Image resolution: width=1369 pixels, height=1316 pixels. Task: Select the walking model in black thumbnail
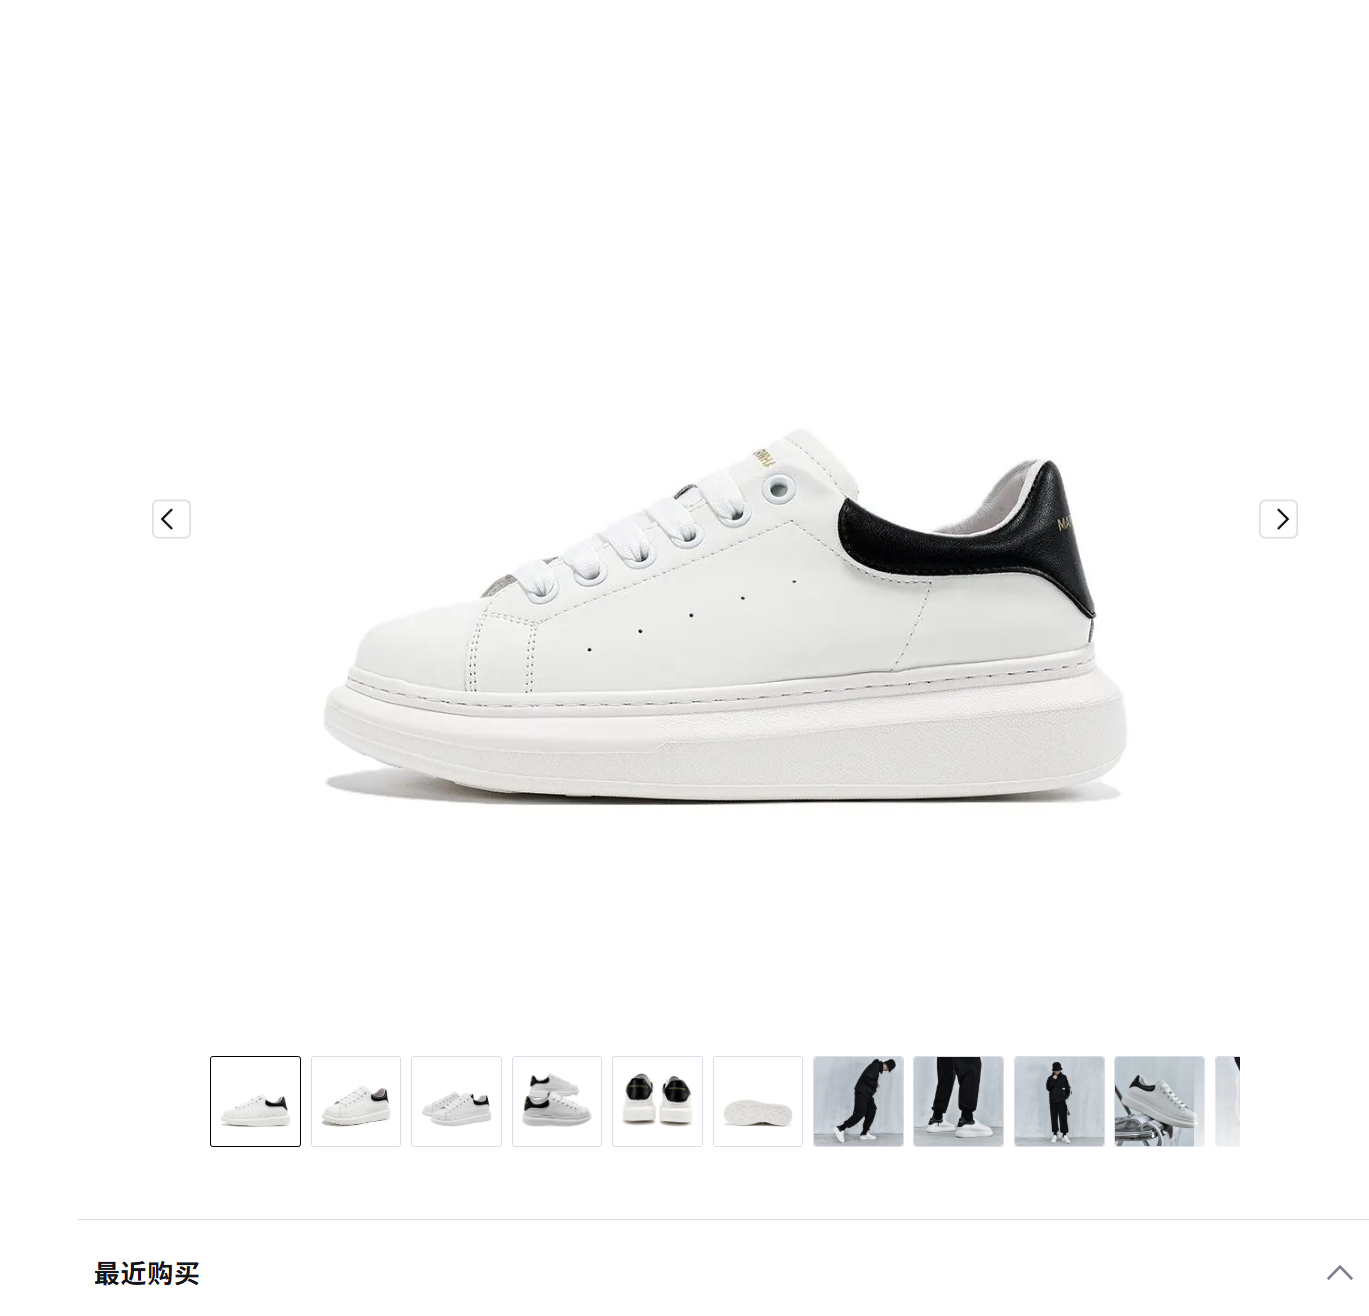tap(858, 1101)
